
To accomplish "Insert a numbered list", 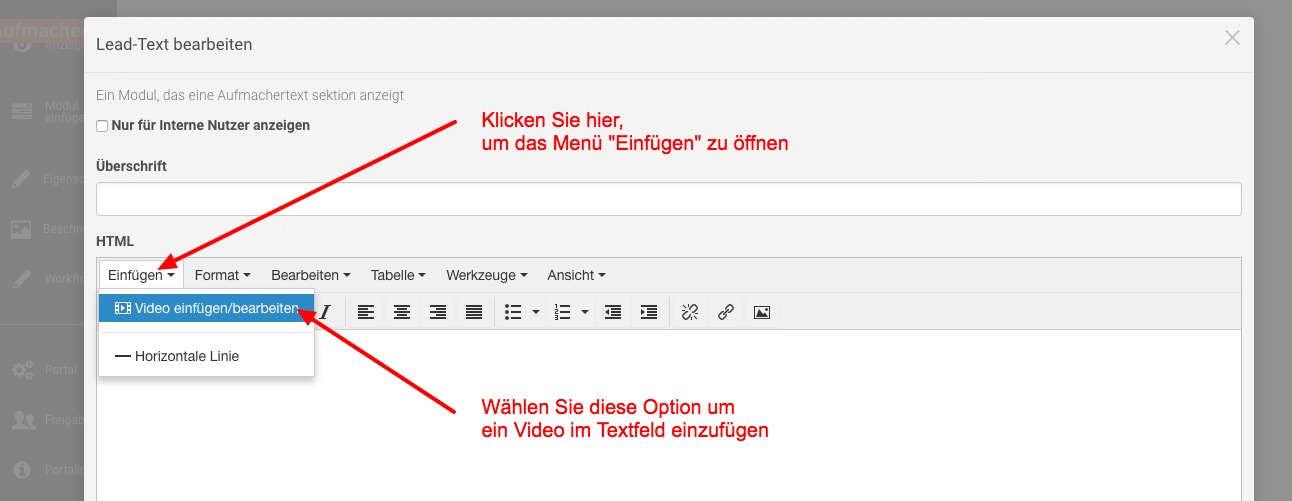I will pos(562,312).
